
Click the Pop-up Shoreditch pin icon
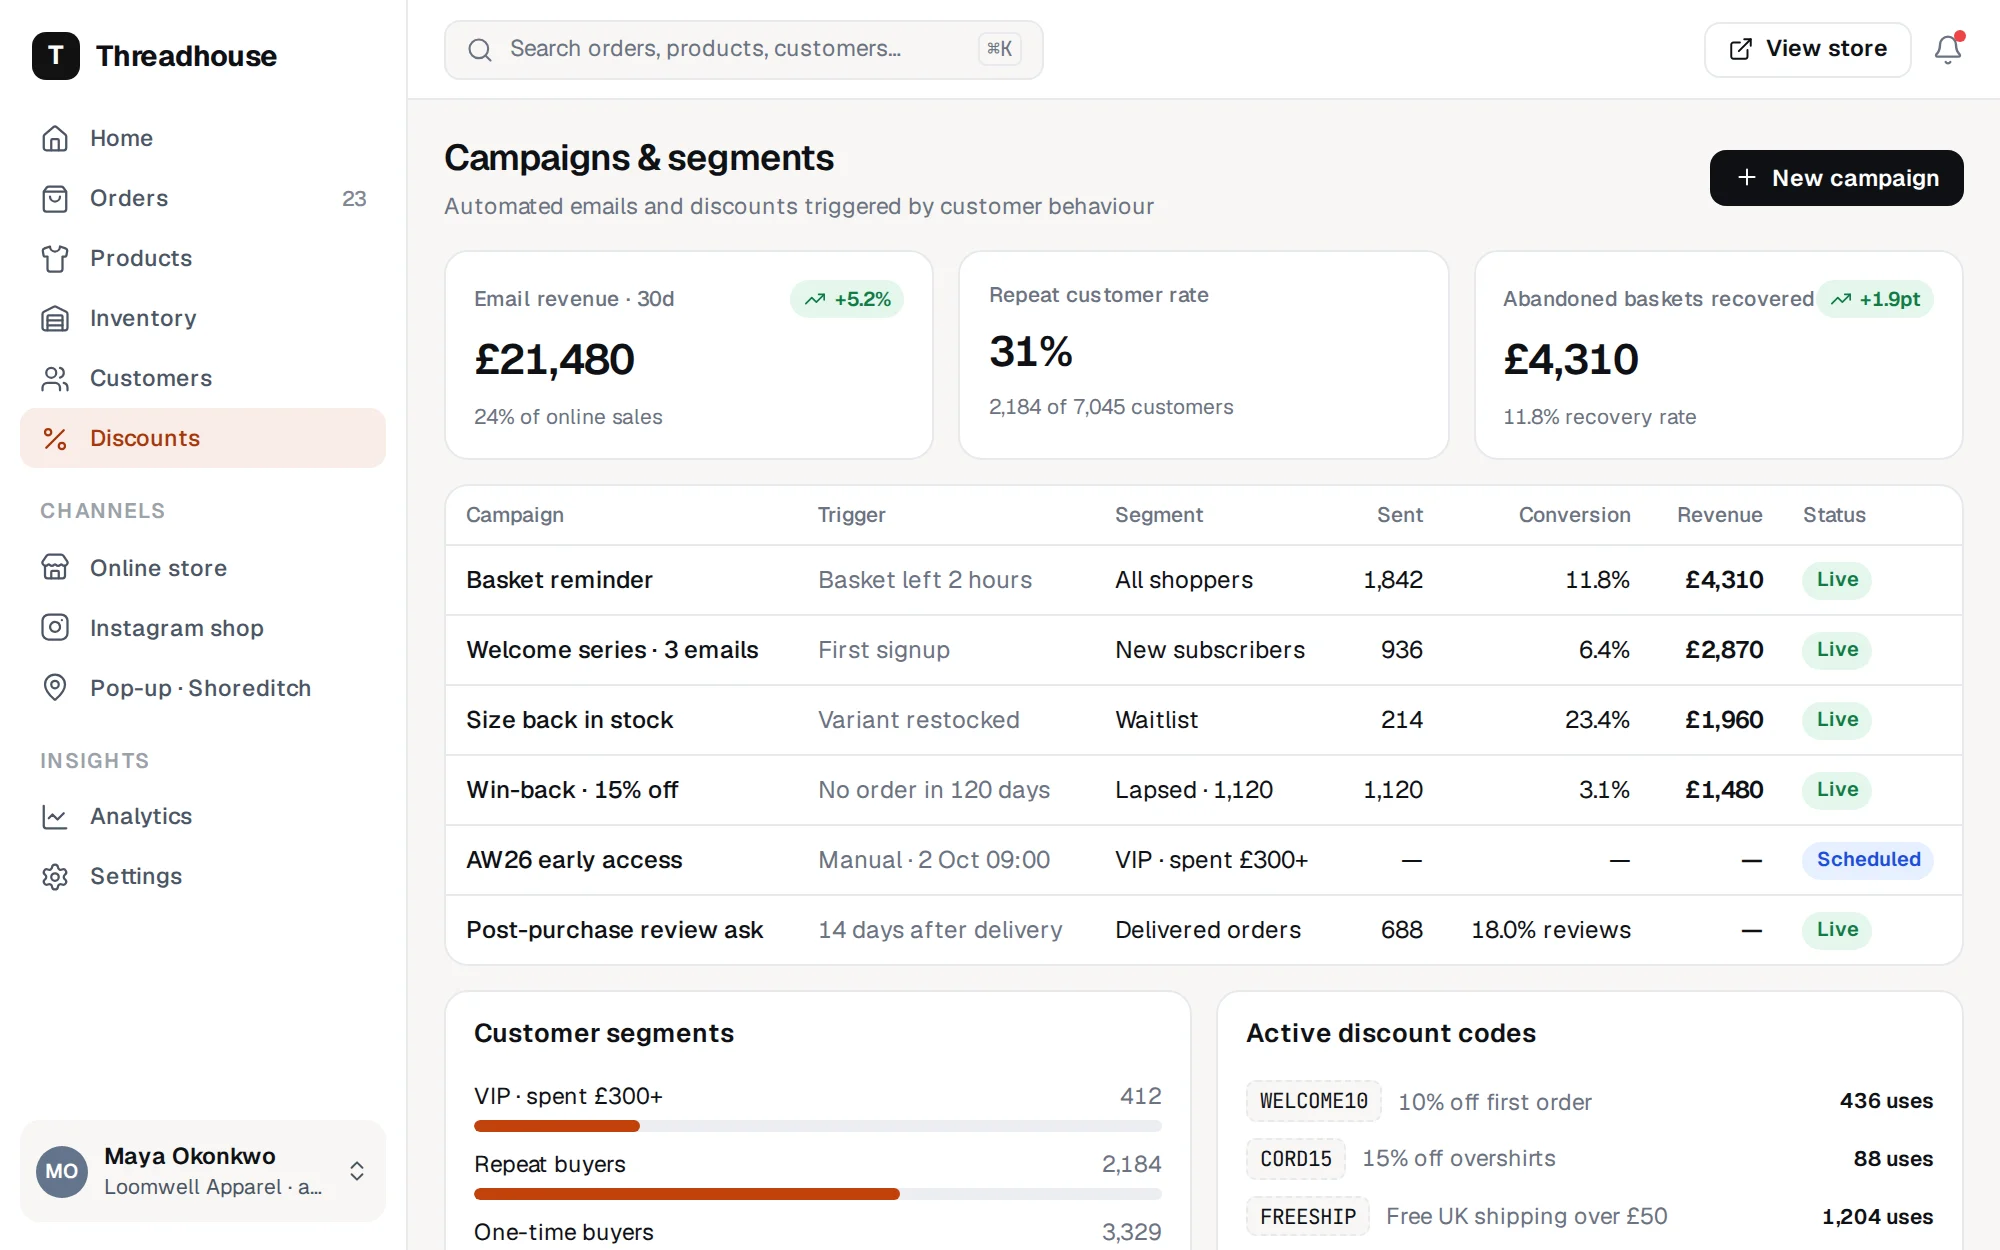click(55, 688)
